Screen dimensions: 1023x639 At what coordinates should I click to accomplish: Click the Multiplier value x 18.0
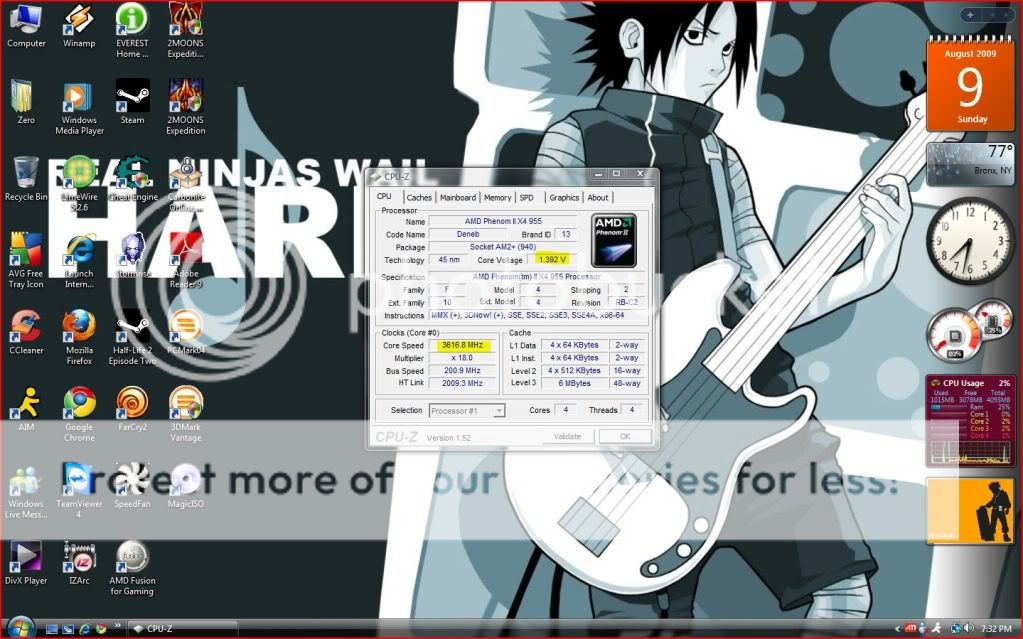point(462,358)
